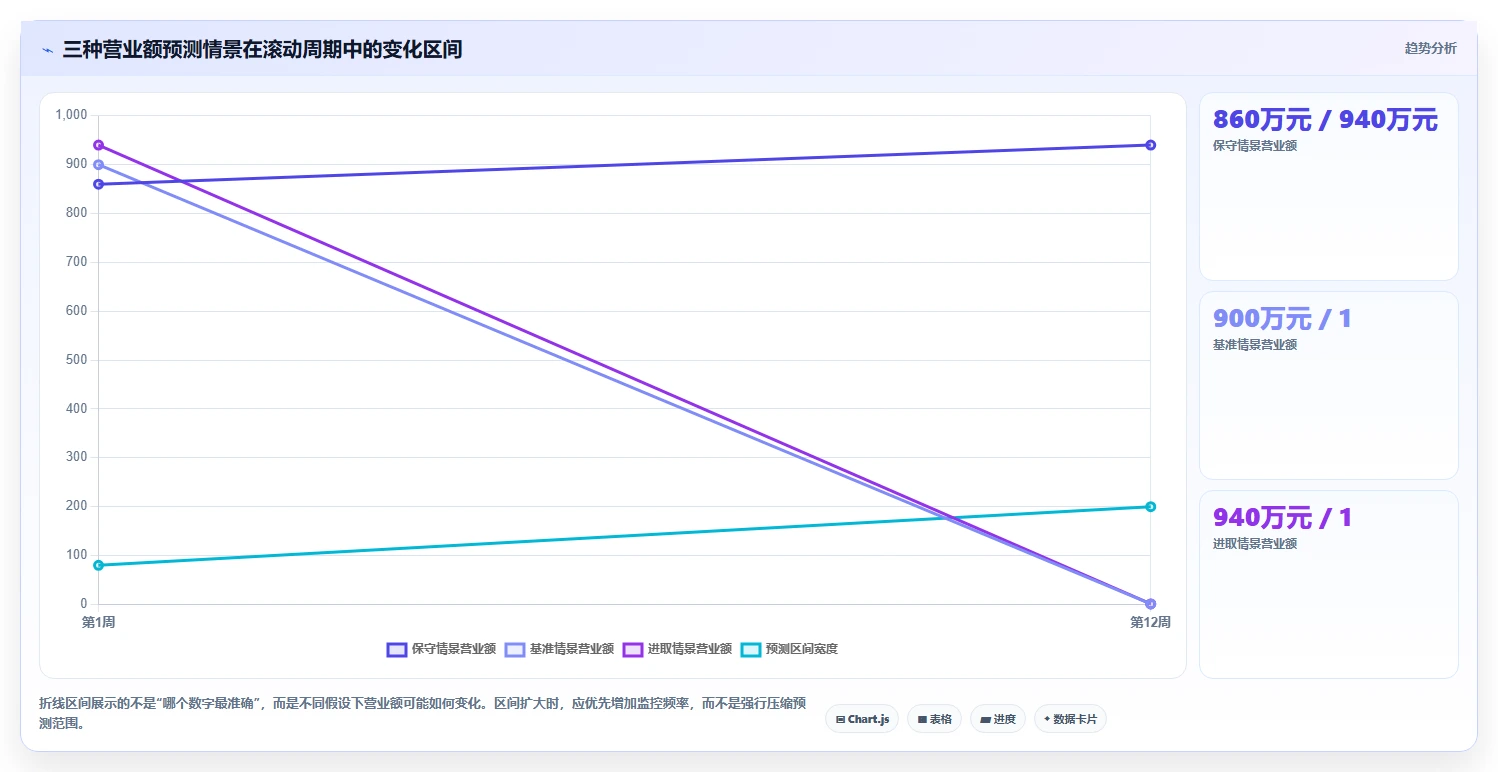
Task: Toggle 保守情景营业额 legend series
Action: pos(441,649)
